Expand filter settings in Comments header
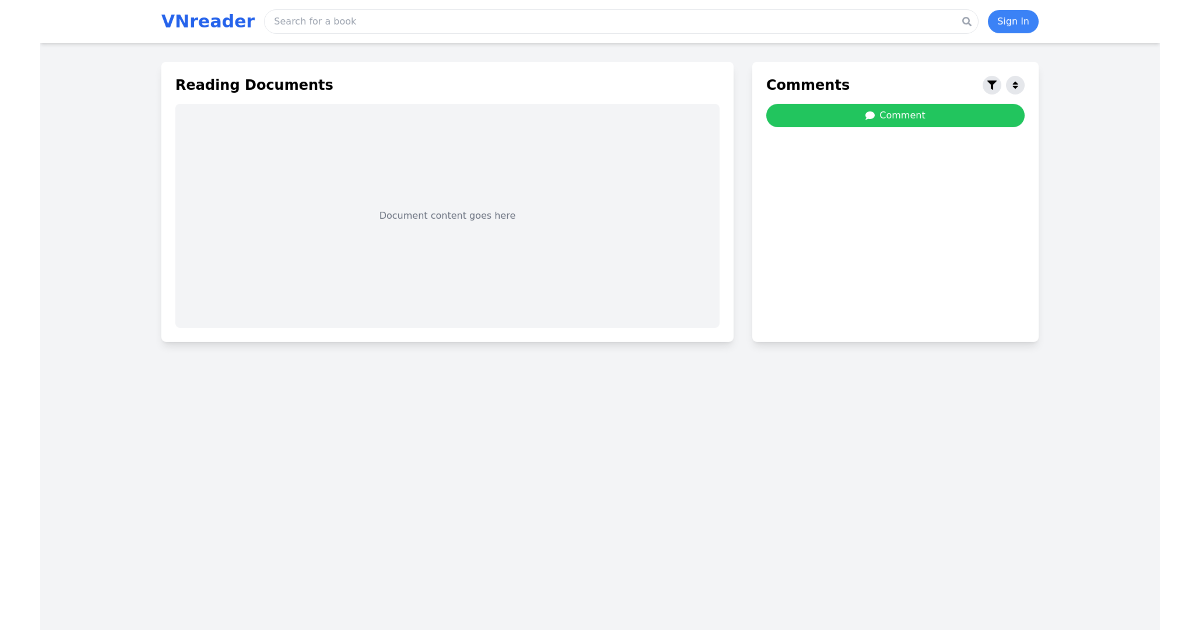This screenshot has width=1200, height=630. coord(992,85)
